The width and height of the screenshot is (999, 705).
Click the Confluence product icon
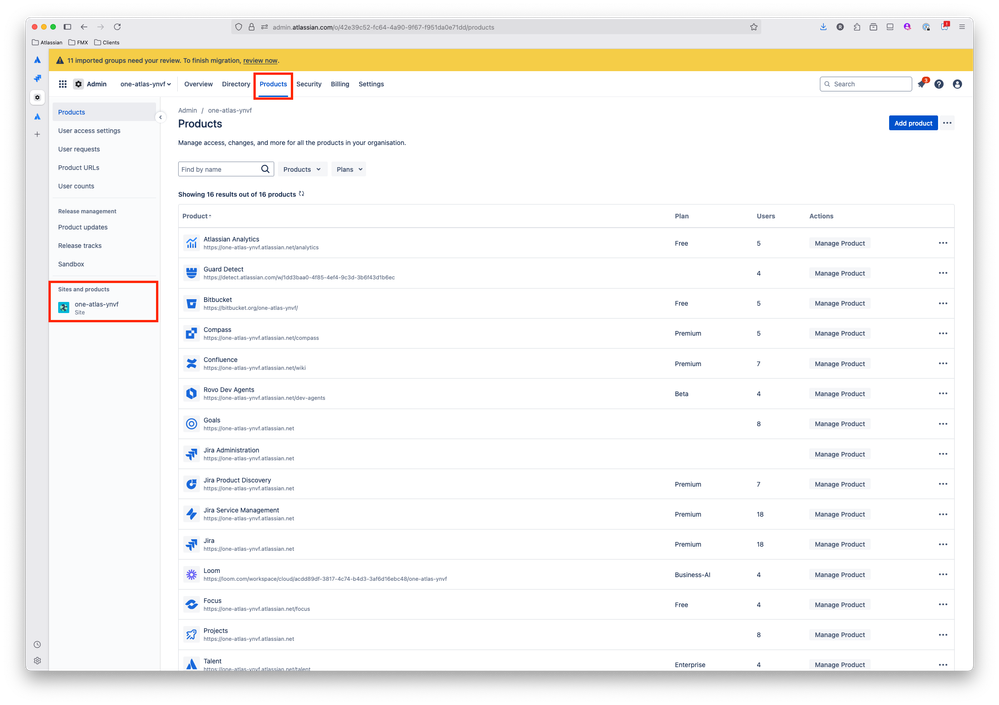click(x=191, y=364)
